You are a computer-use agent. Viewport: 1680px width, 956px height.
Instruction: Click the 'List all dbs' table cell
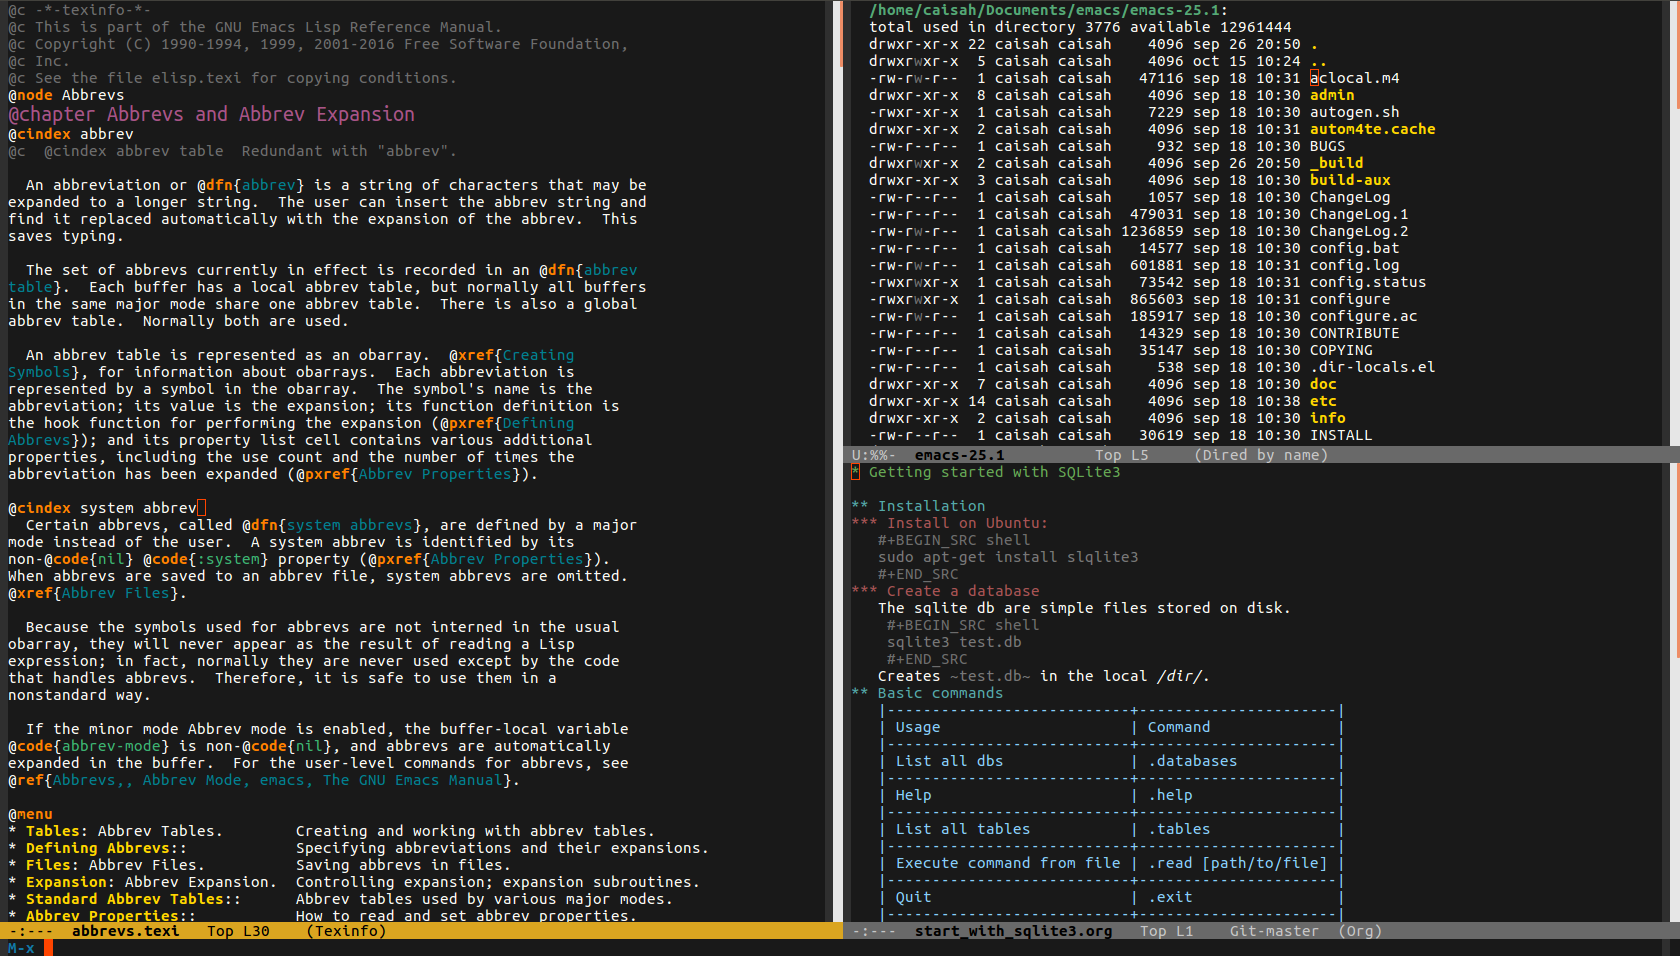pos(949,761)
